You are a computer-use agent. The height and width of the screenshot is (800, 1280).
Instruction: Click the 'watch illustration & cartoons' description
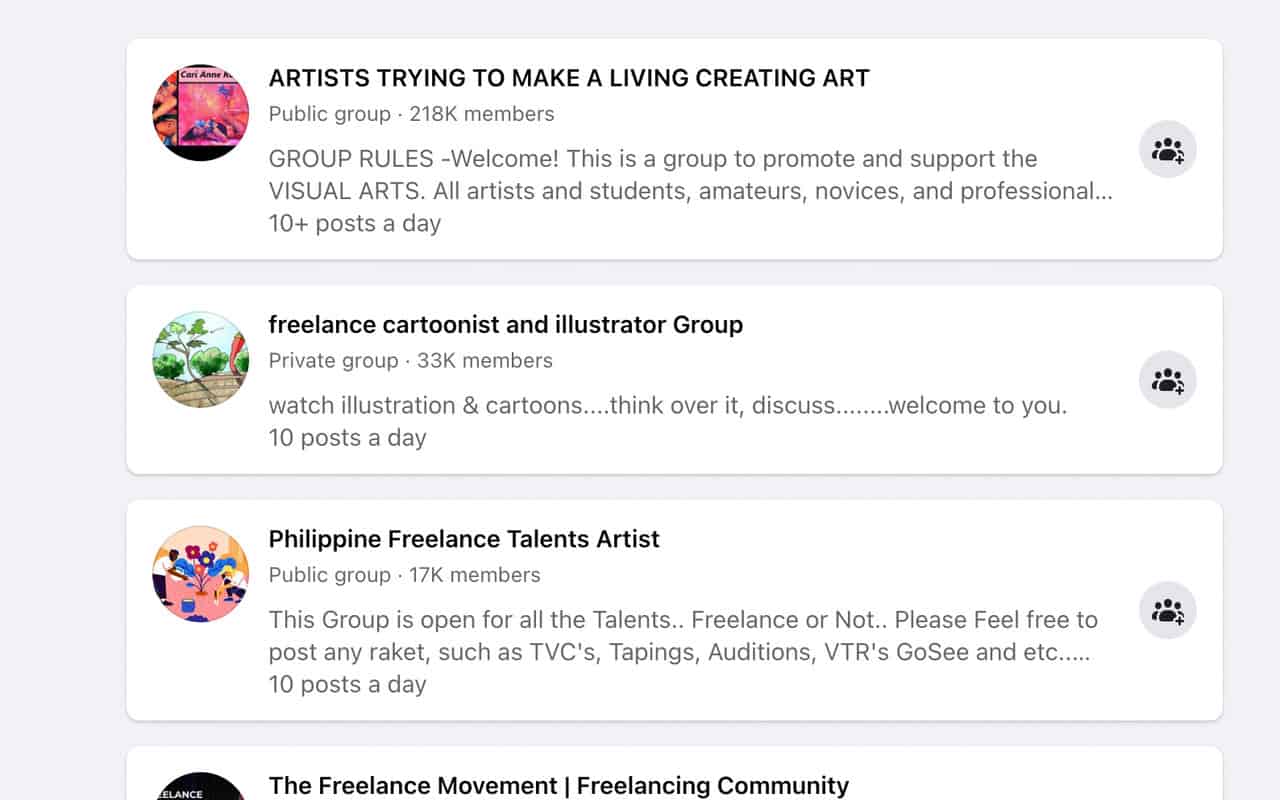click(667, 406)
